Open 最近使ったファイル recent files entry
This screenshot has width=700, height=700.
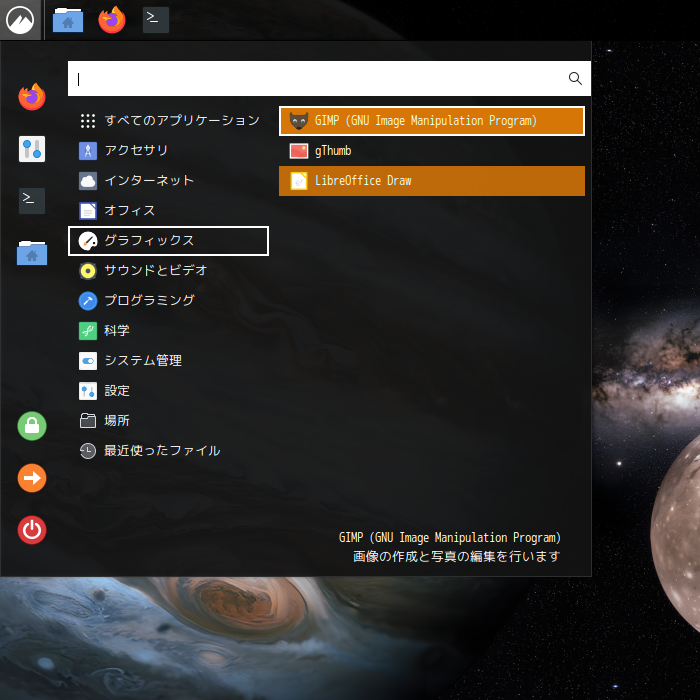168,451
